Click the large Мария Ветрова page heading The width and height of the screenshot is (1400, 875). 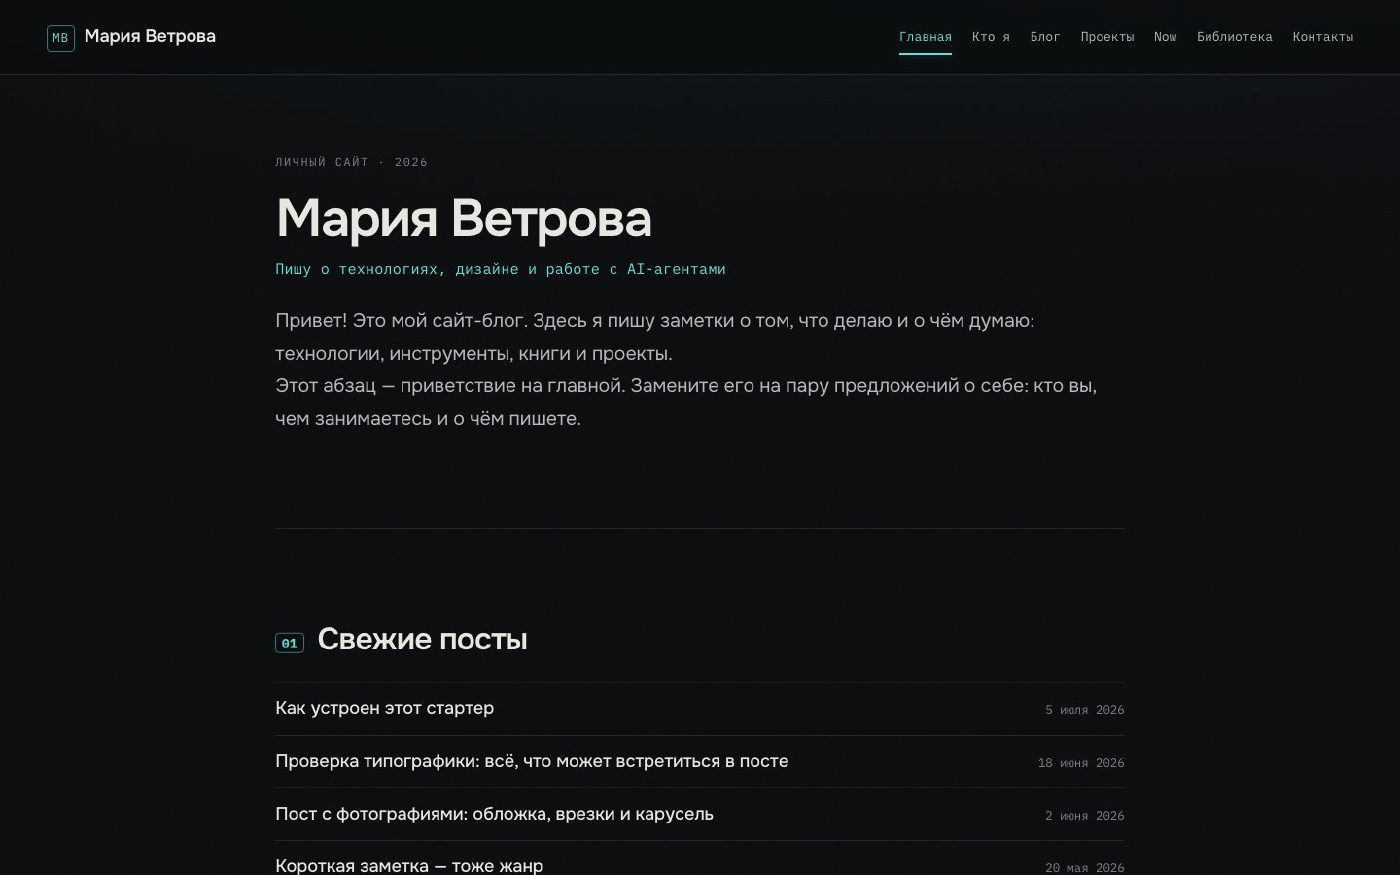(x=463, y=218)
